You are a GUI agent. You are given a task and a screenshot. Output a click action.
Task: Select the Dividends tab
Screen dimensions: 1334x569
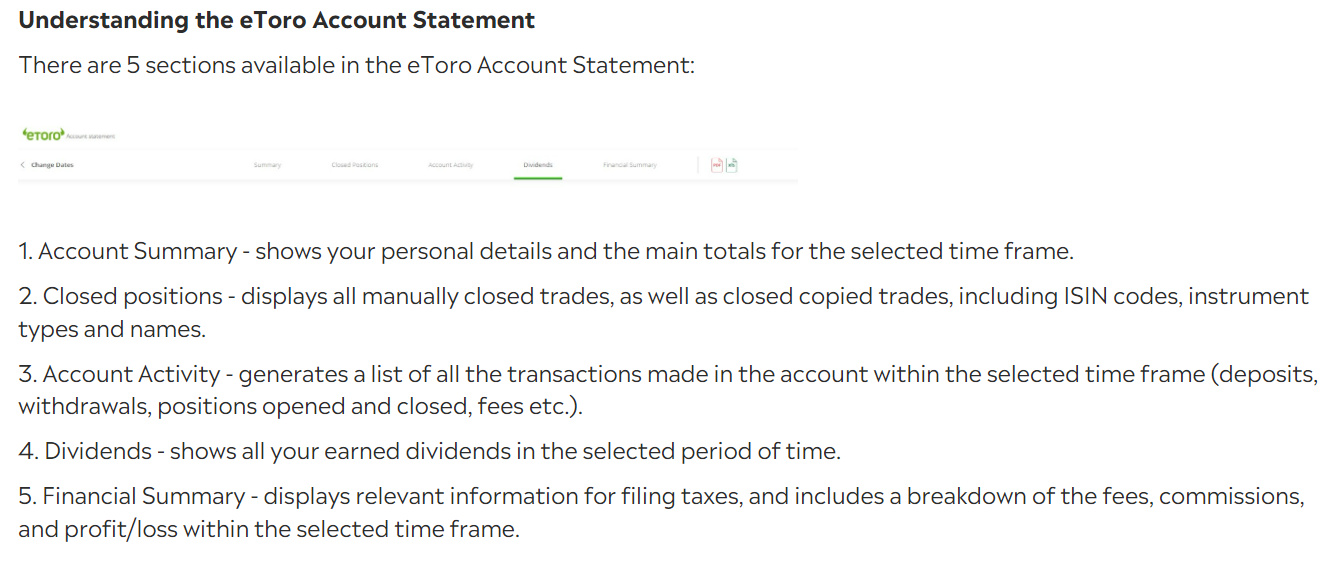click(x=538, y=165)
